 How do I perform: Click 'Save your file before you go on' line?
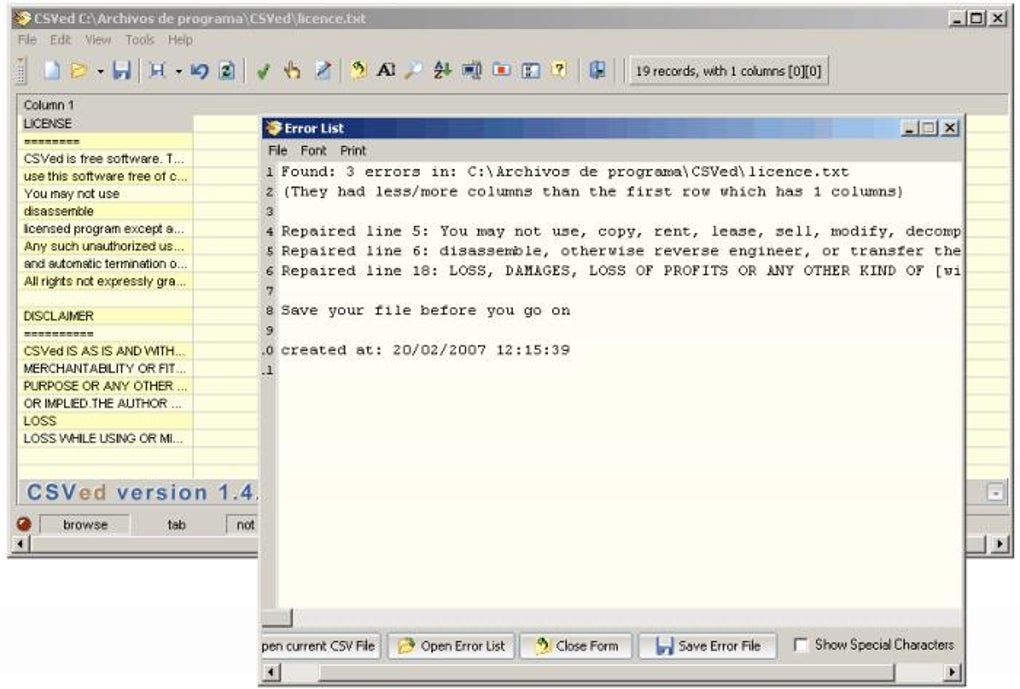pos(425,310)
